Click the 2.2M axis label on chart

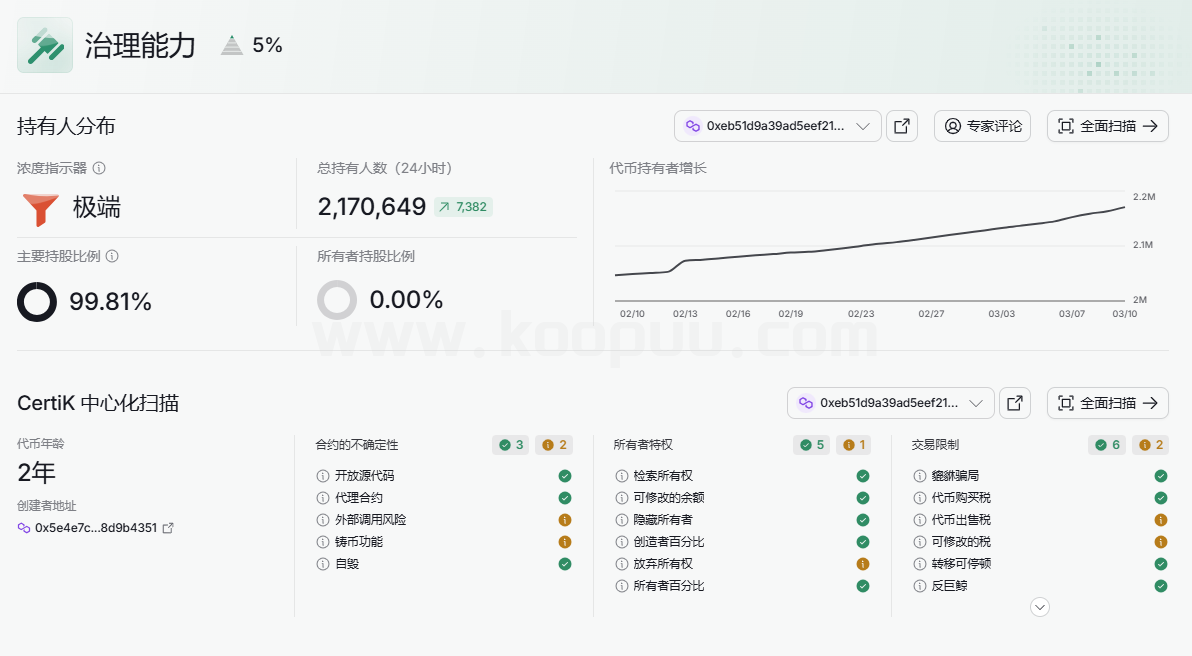[1144, 197]
